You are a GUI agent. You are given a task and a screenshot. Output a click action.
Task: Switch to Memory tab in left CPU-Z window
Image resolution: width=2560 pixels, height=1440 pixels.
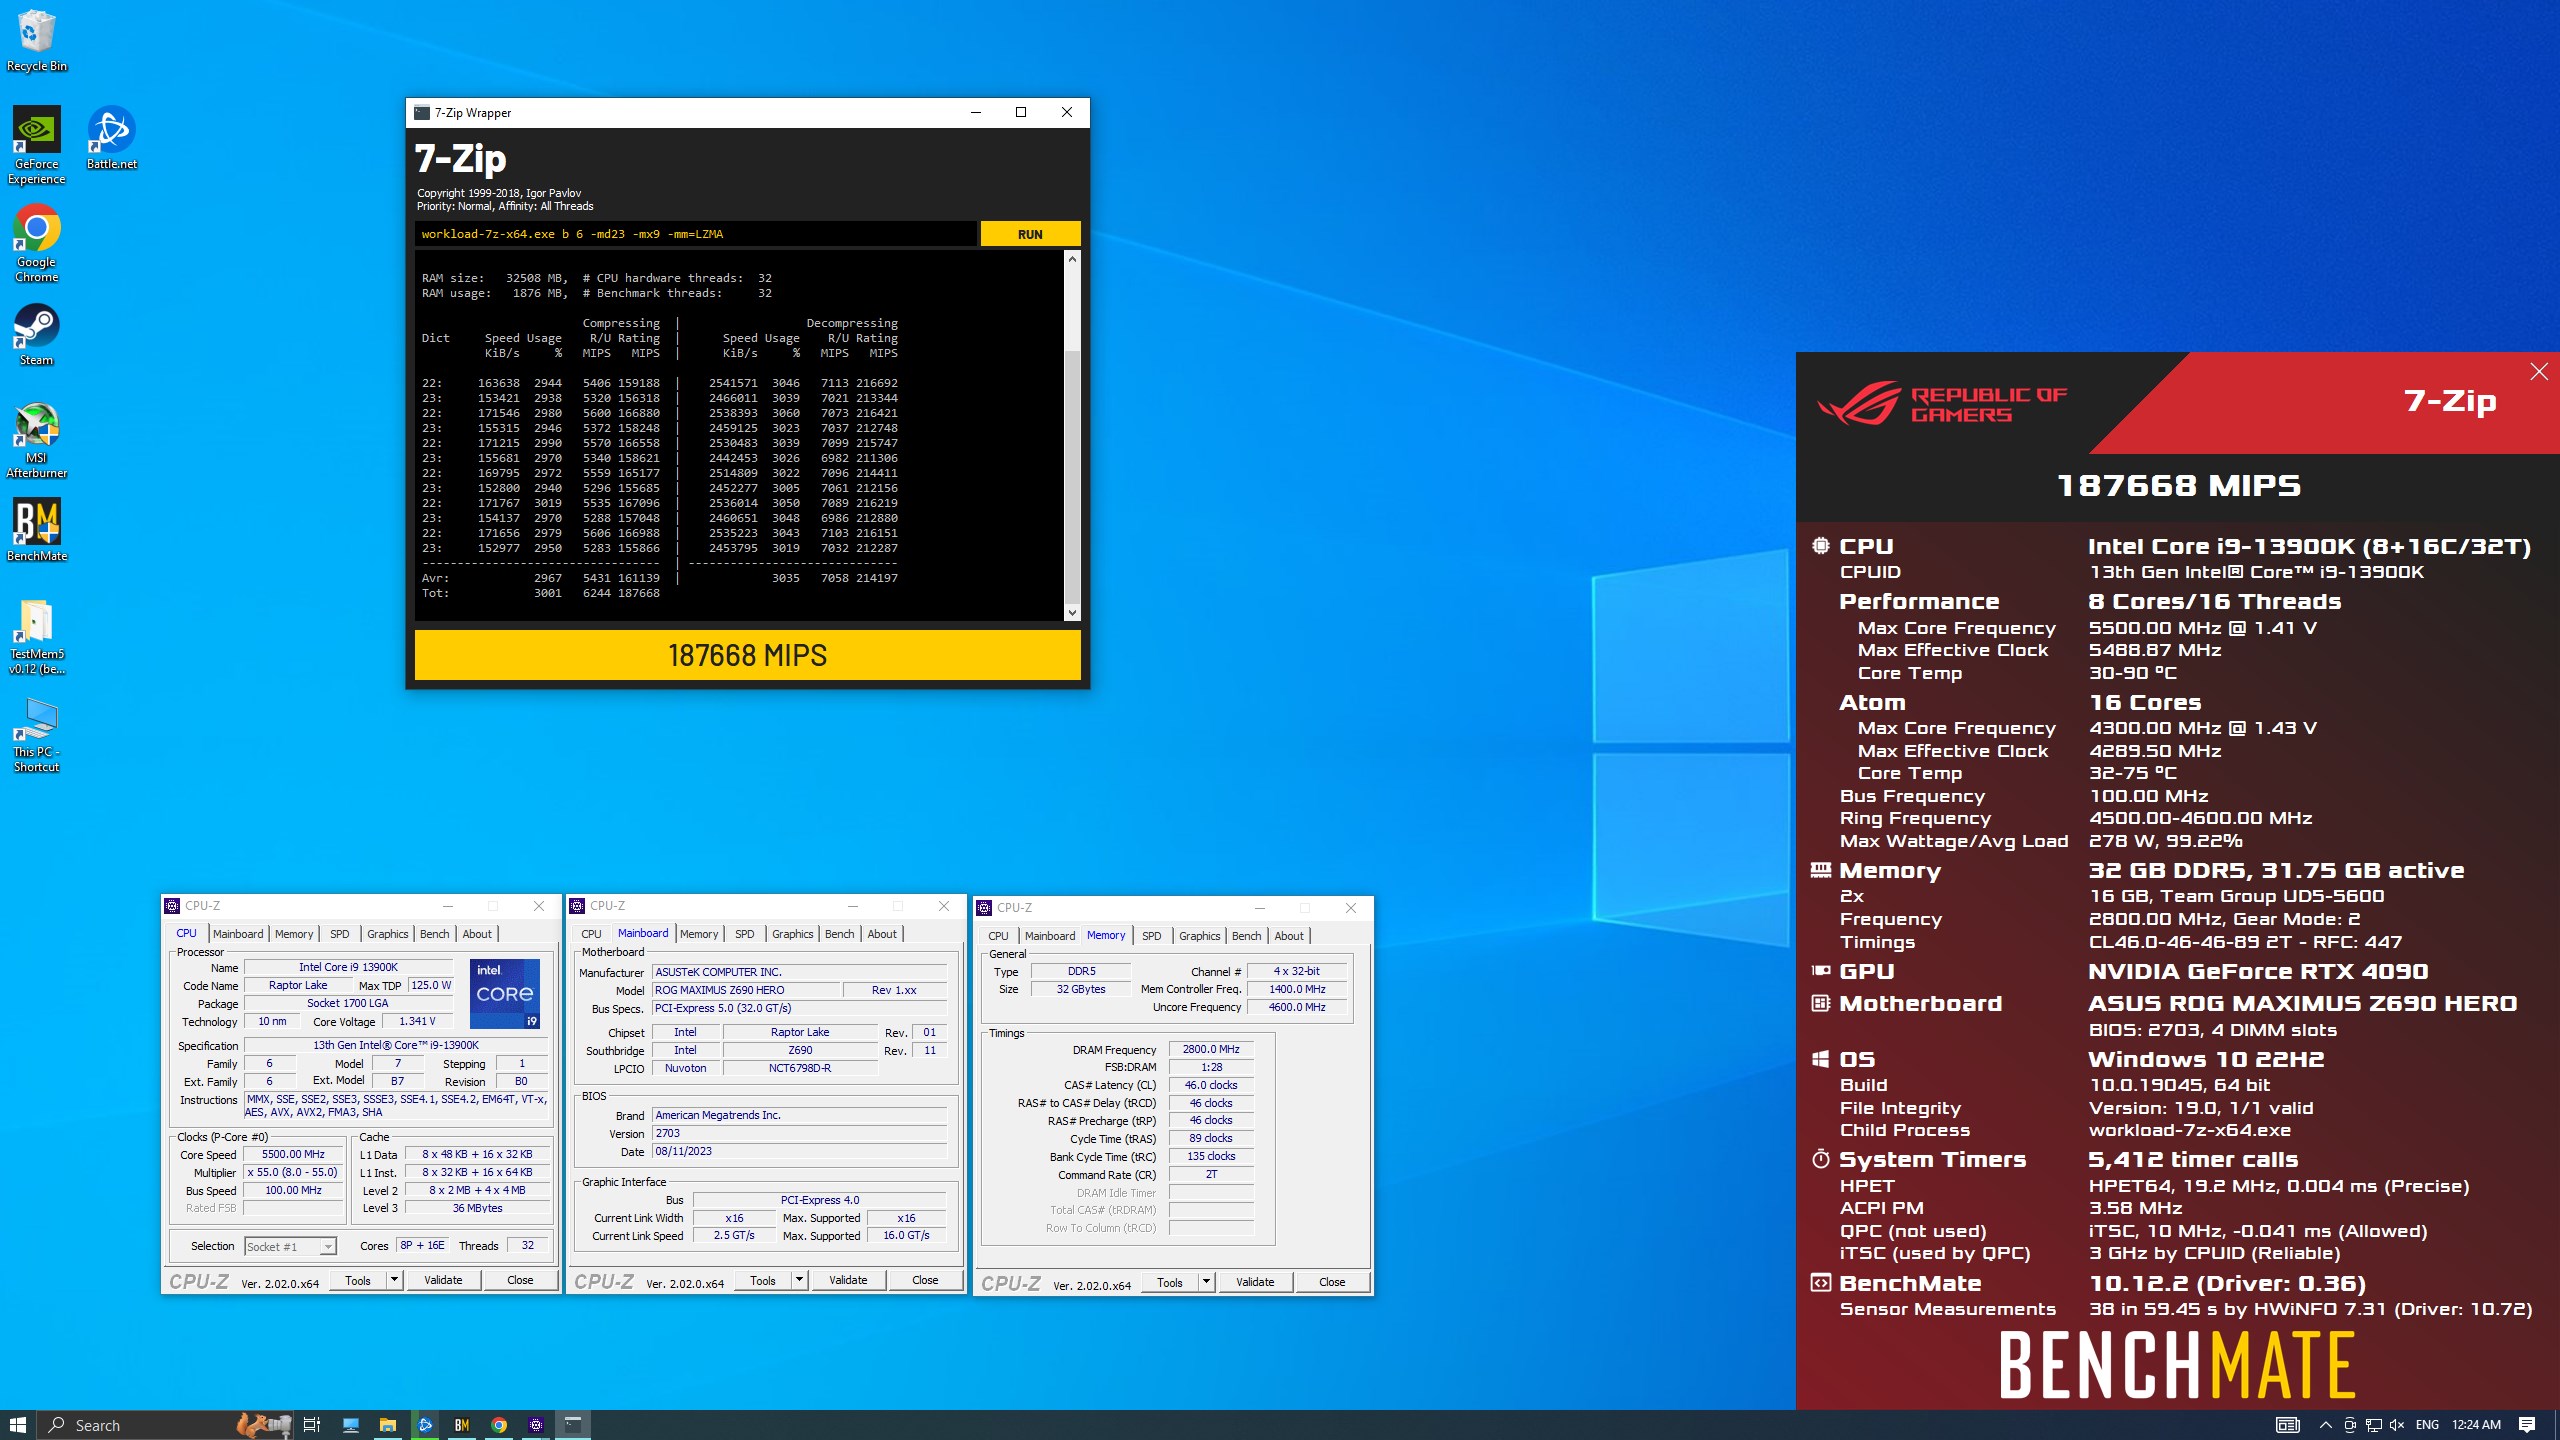(294, 934)
